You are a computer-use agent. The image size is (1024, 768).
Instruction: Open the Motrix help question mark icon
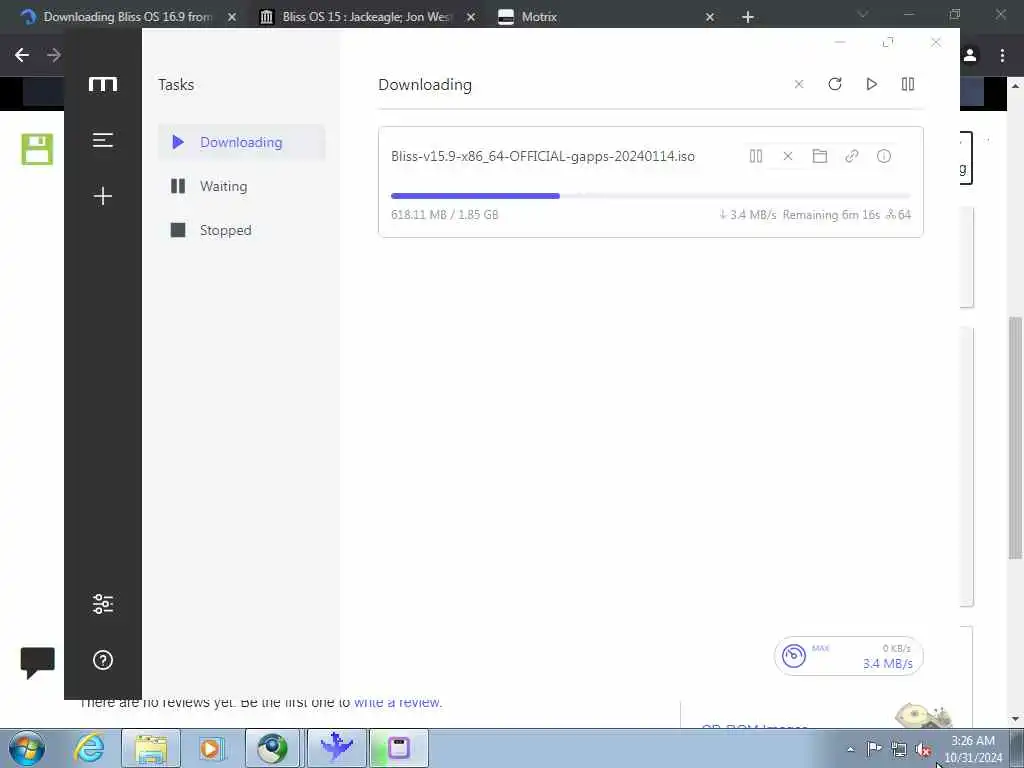pos(103,660)
